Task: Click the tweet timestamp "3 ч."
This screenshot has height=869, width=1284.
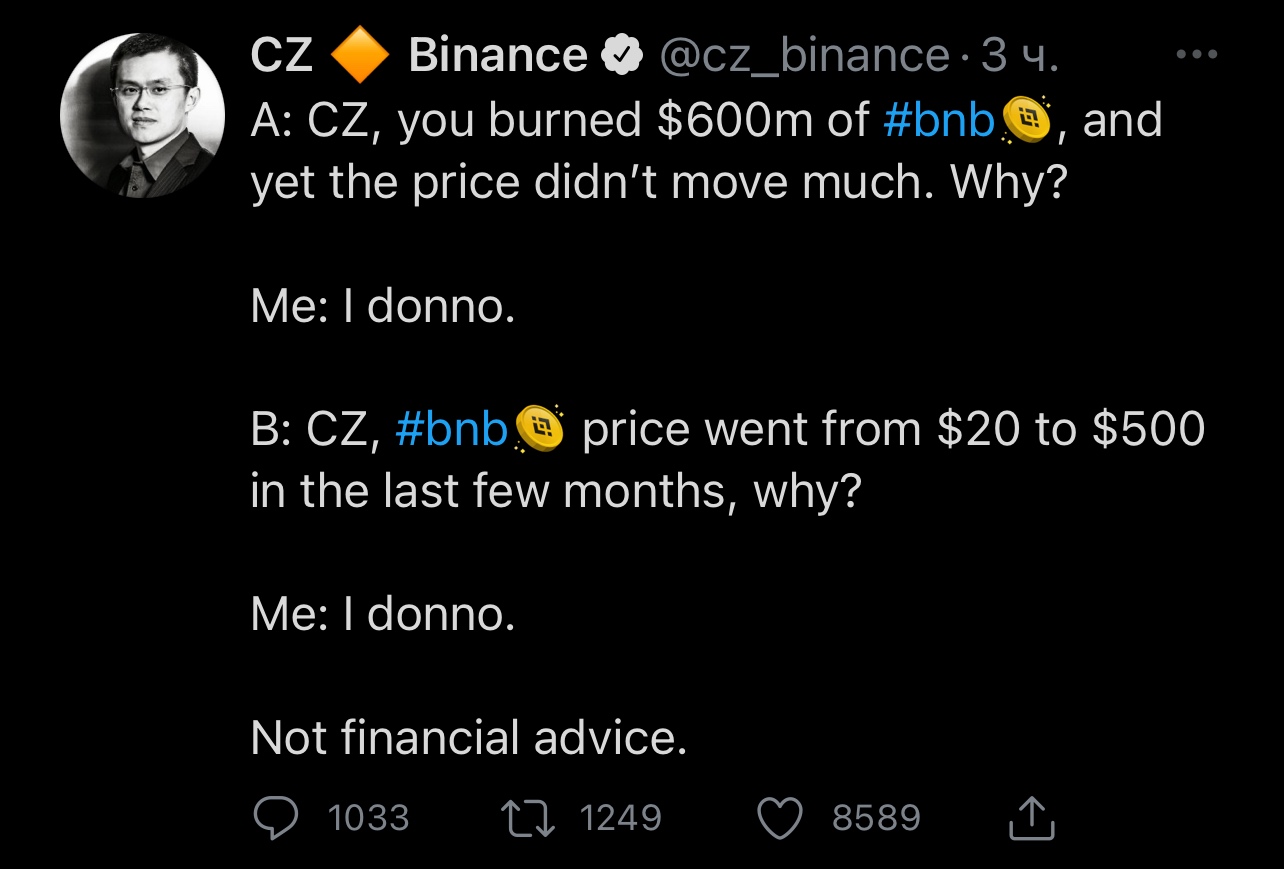Action: click(x=1019, y=56)
